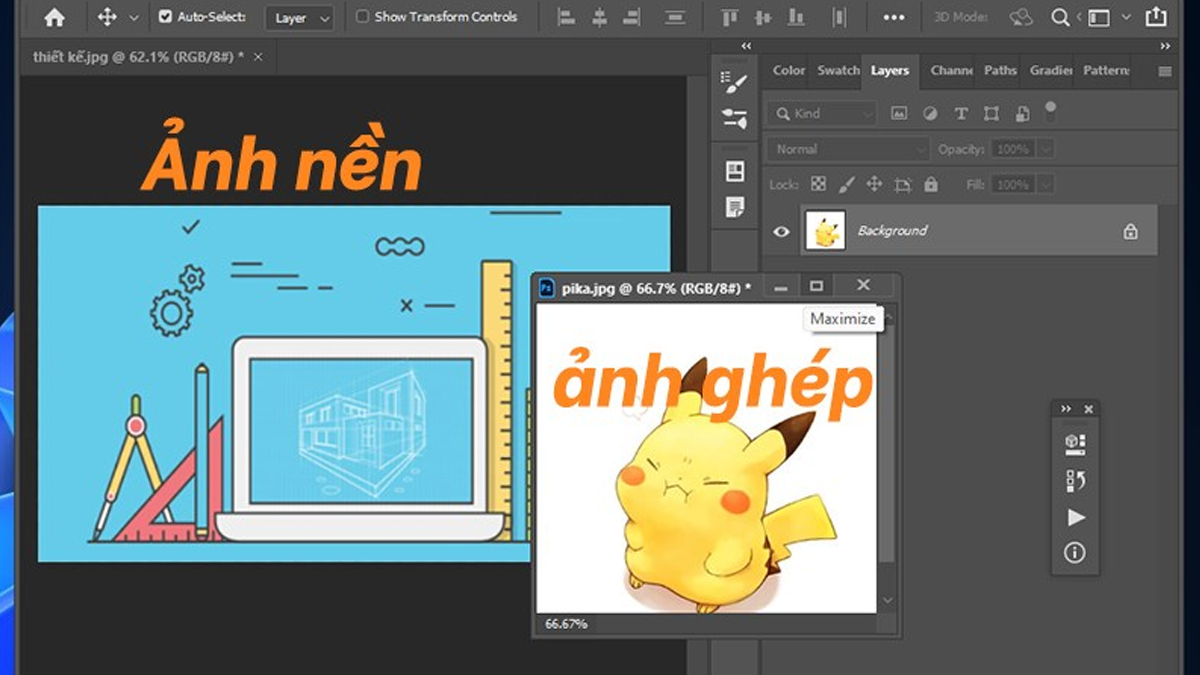This screenshot has height=675, width=1200.
Task: Click the align horizontal centers icon
Action: [598, 17]
